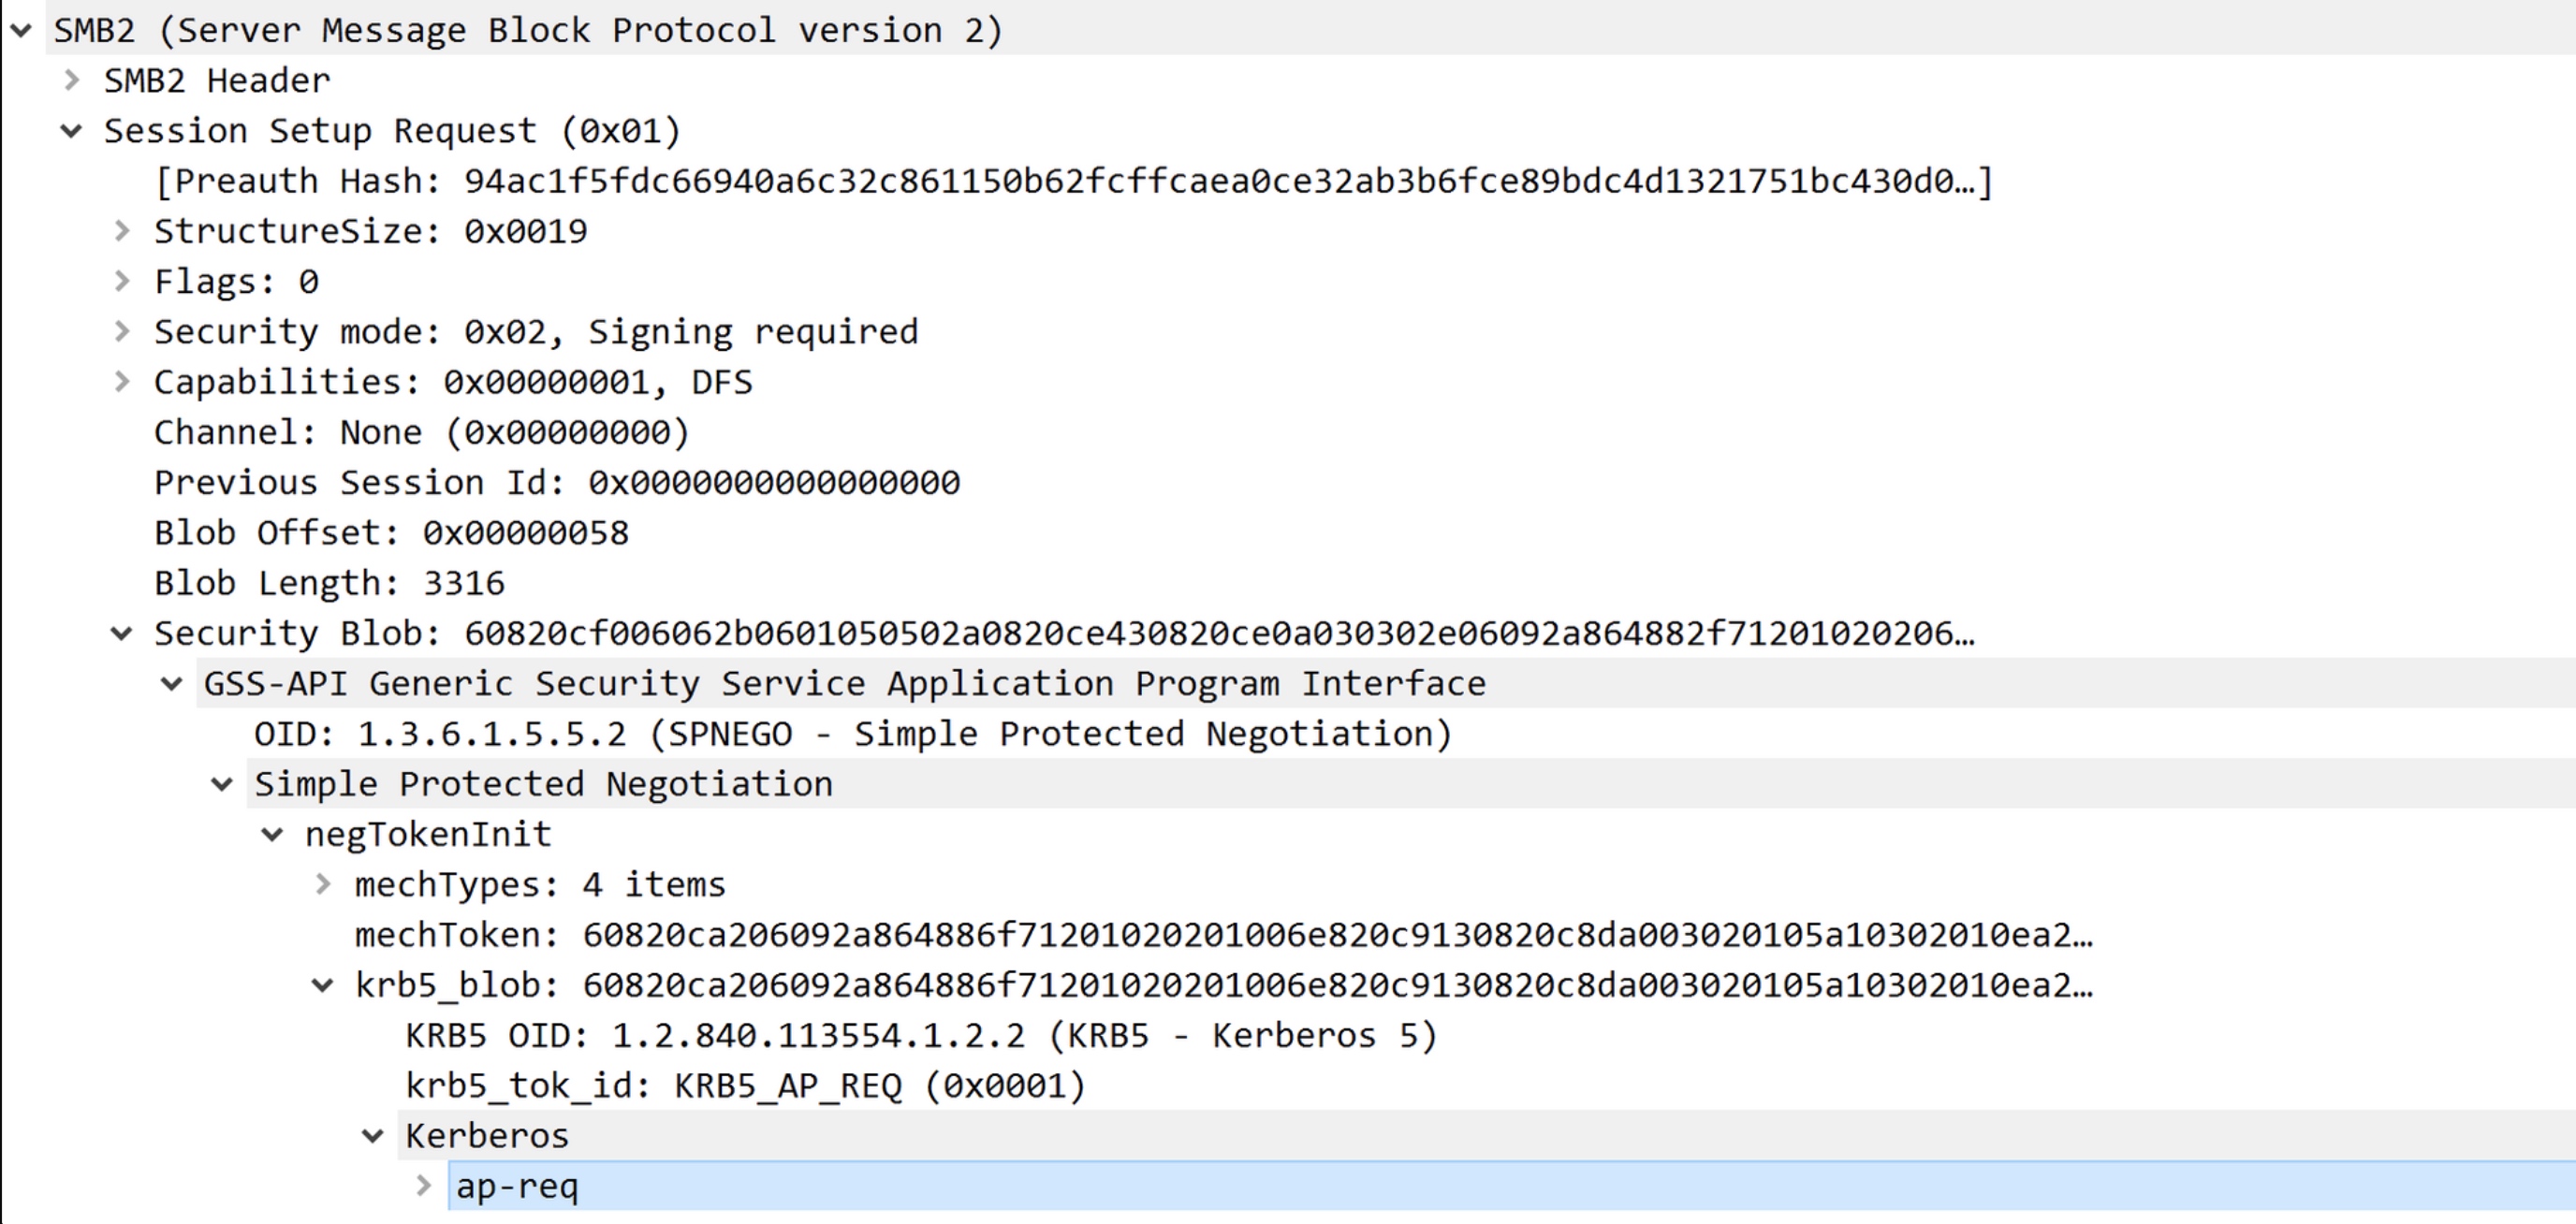Collapse the GSS-API tree node
Image resolution: width=2576 pixels, height=1224 pixels.
click(172, 684)
